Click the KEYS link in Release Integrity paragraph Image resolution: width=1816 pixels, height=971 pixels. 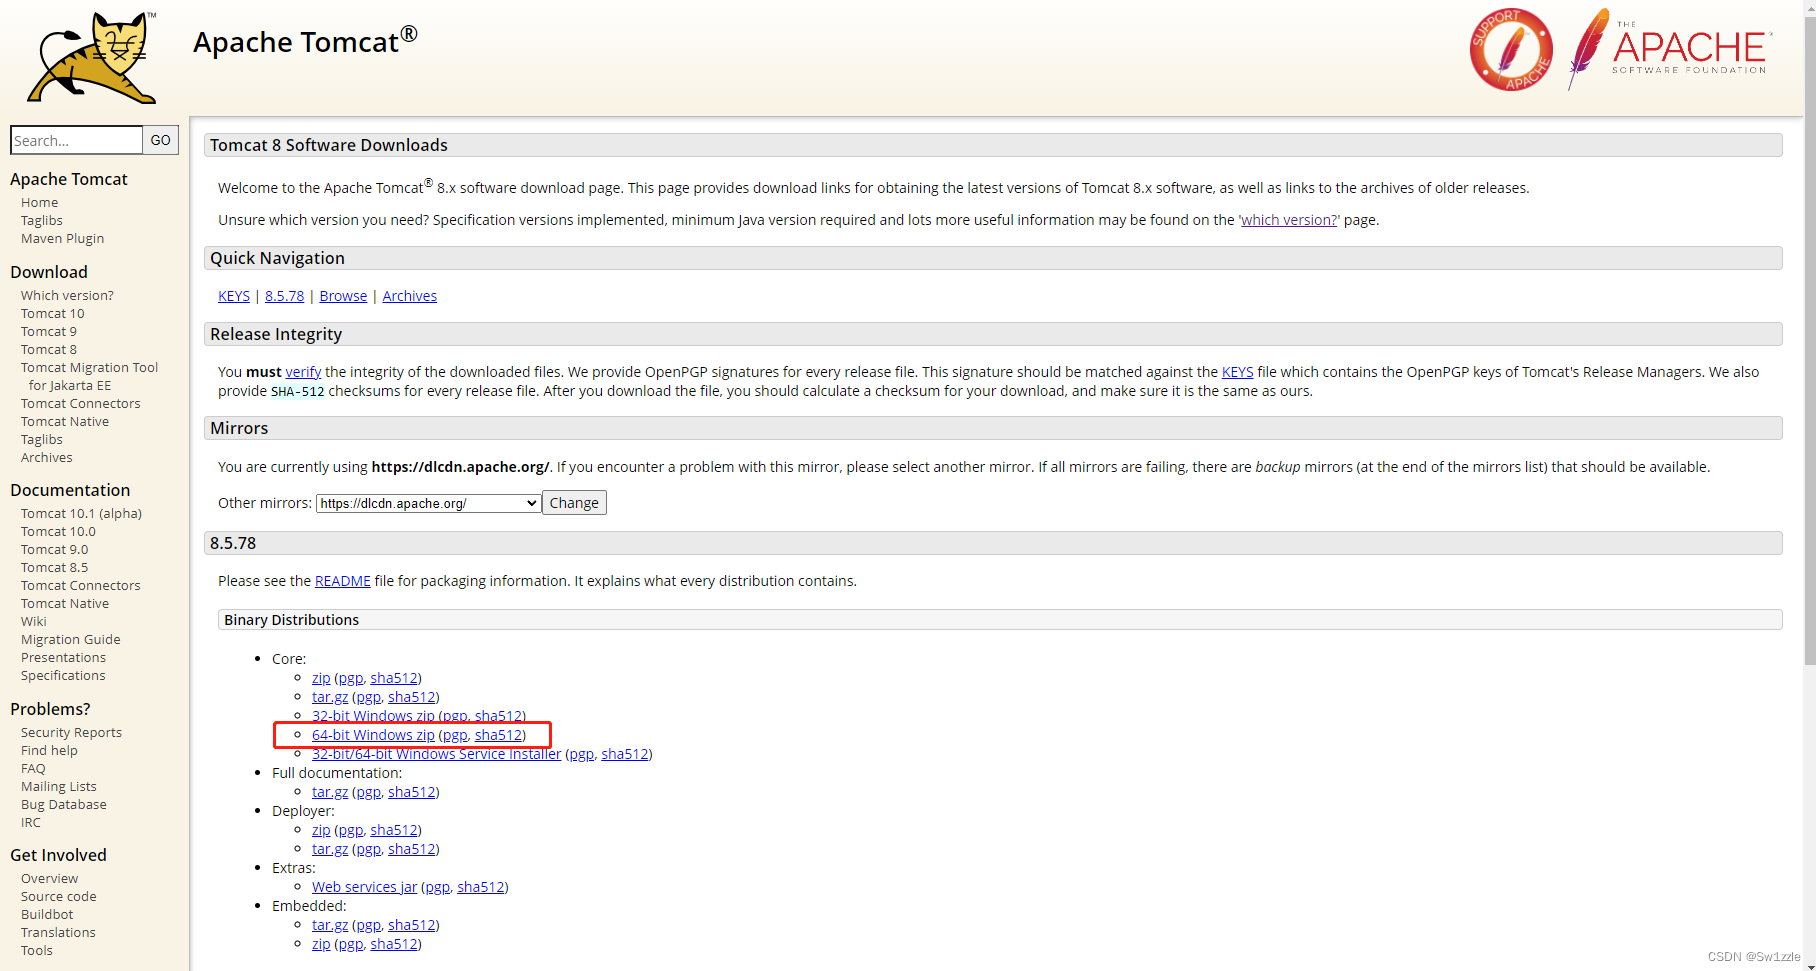1237,372
